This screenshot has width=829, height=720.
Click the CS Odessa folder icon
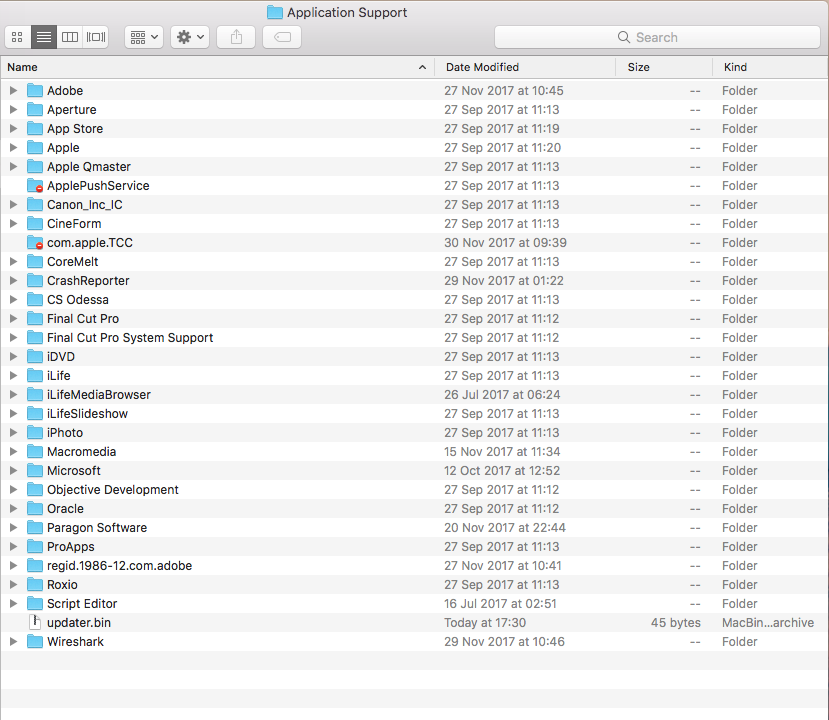click(x=35, y=300)
